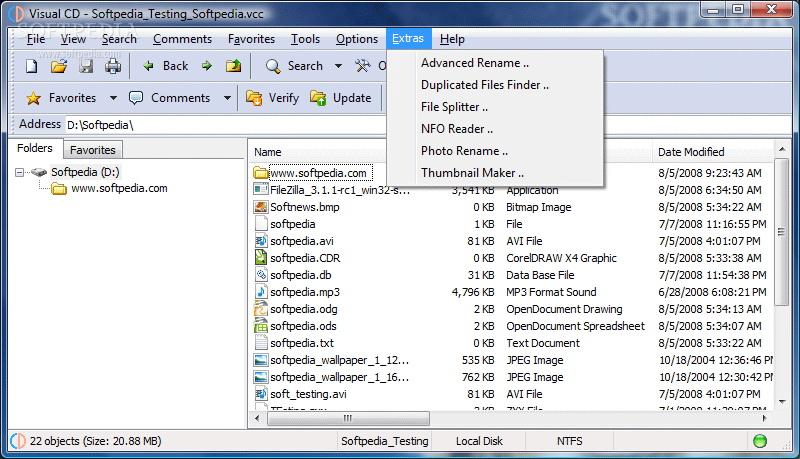Open the Help menu
The image size is (800, 459).
point(452,39)
